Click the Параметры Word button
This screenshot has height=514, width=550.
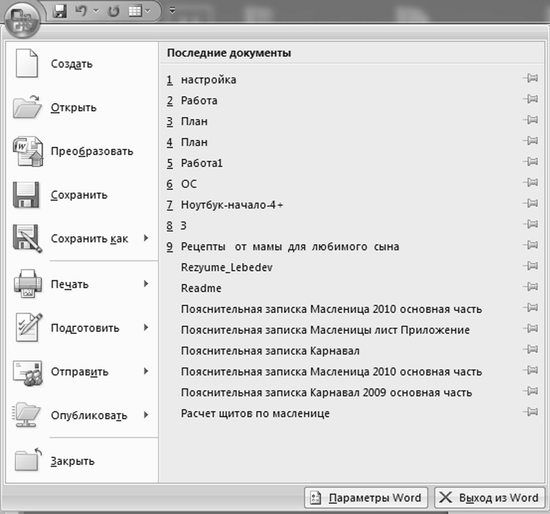(x=366, y=498)
